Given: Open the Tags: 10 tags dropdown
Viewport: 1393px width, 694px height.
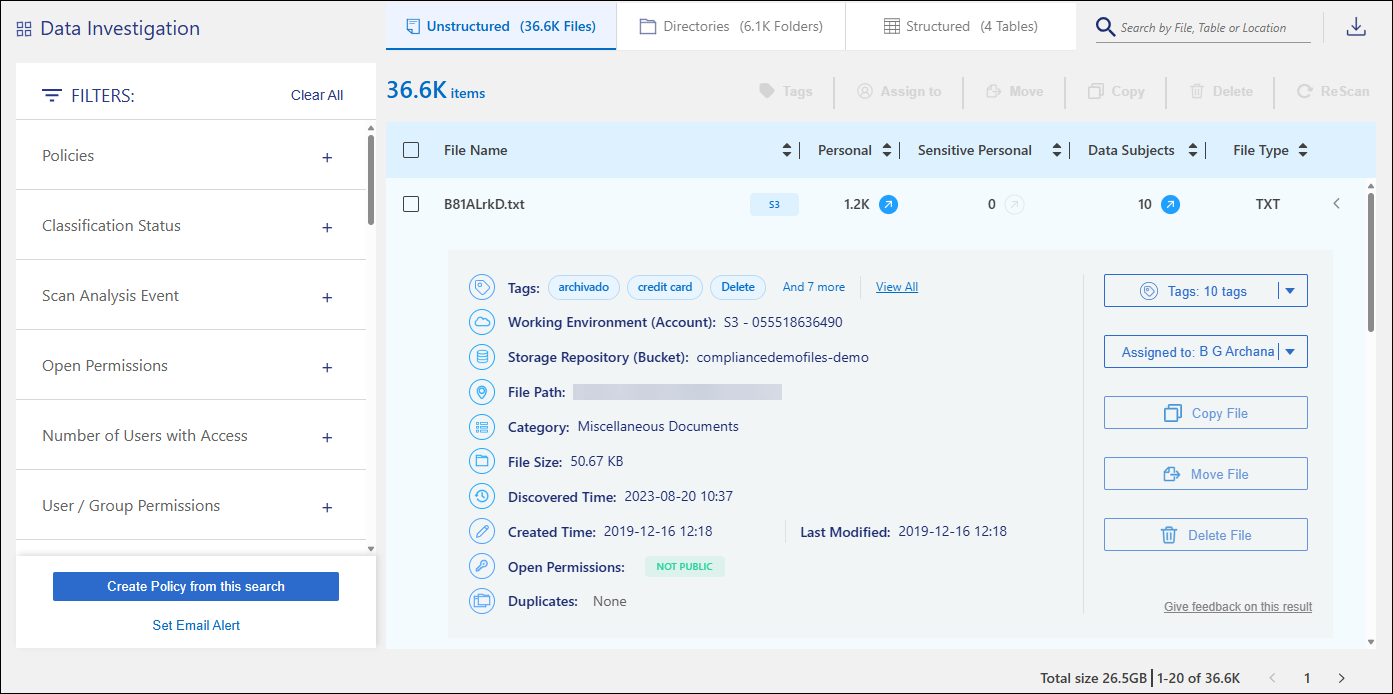Looking at the screenshot, I should [x=1290, y=291].
